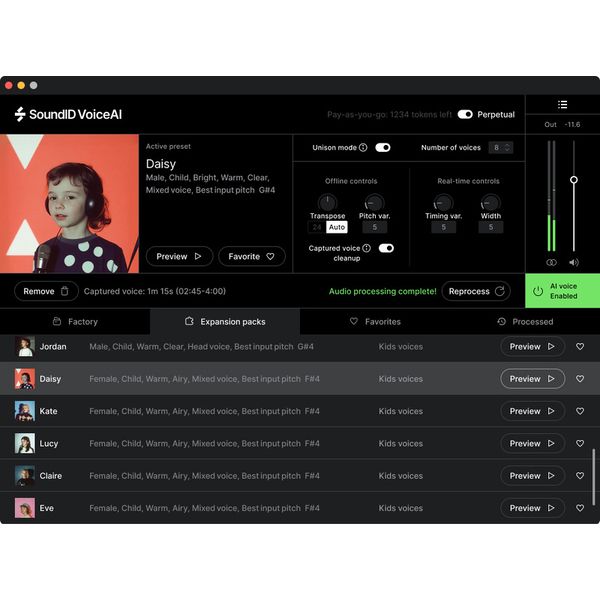The width and height of the screenshot is (600, 600).
Task: Open the hamburger list menu icon
Action: tap(562, 104)
